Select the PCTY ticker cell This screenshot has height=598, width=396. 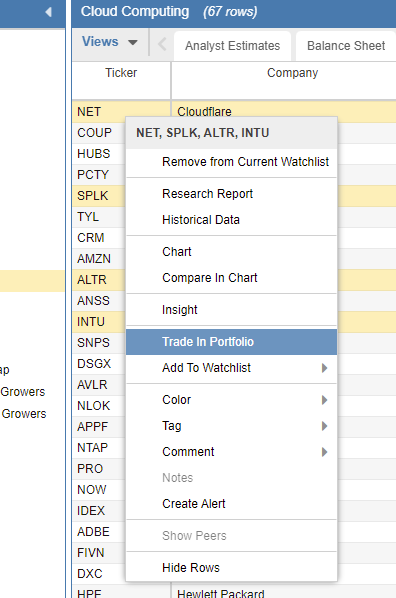coord(99,175)
